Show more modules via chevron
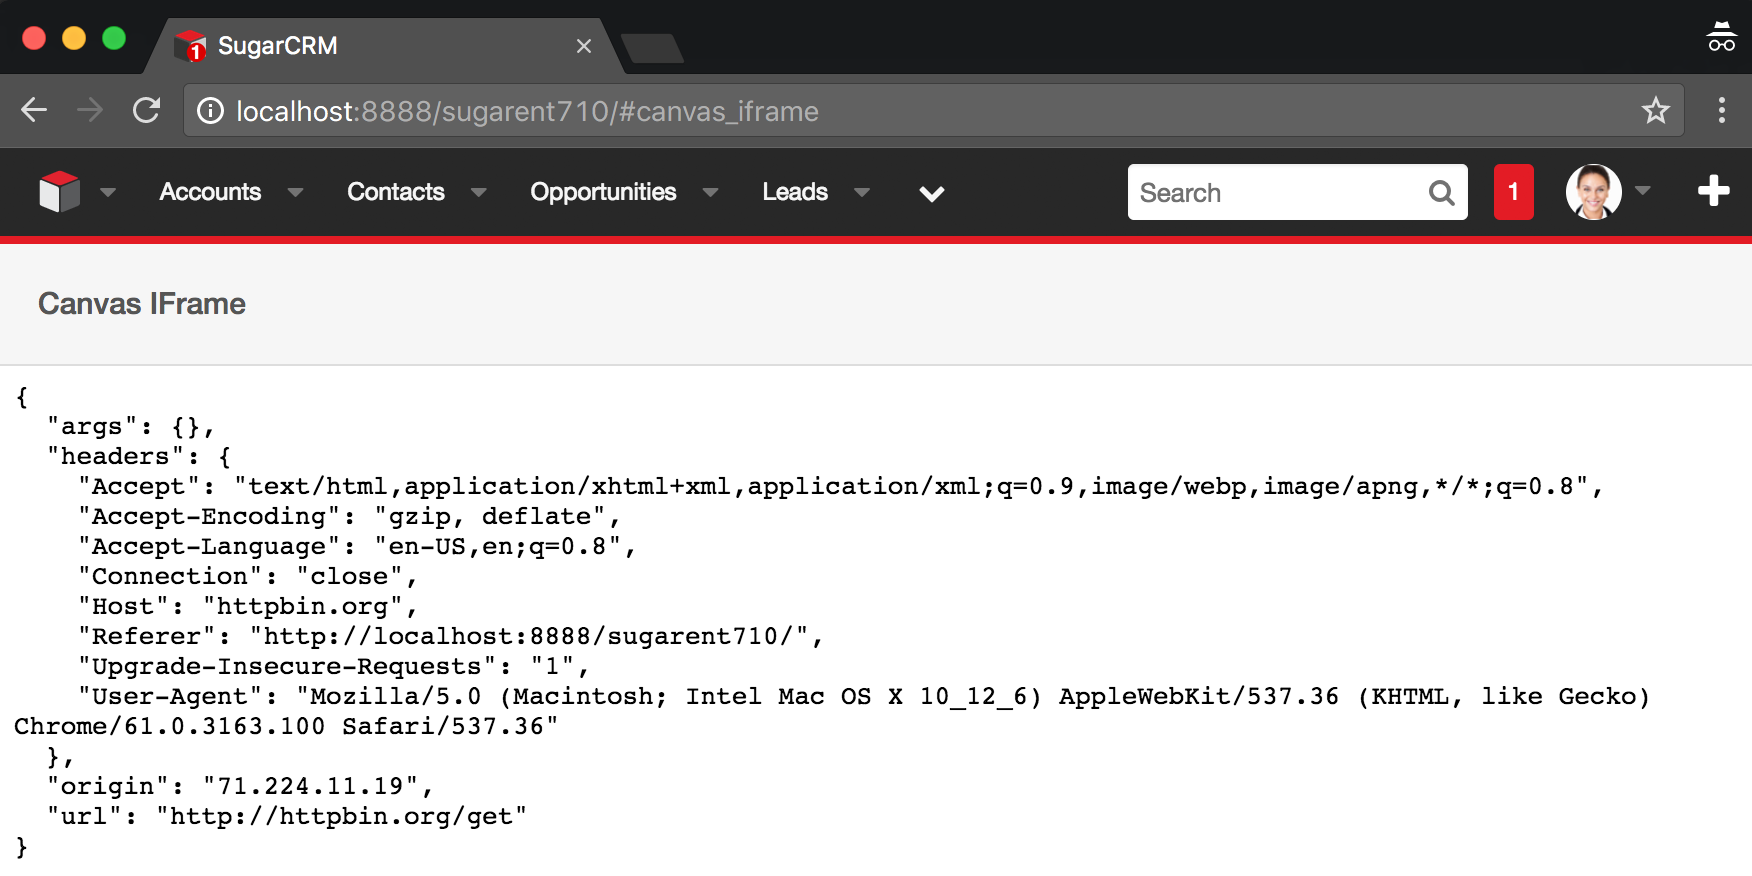Screen dimensions: 1752x876 click(x=931, y=193)
